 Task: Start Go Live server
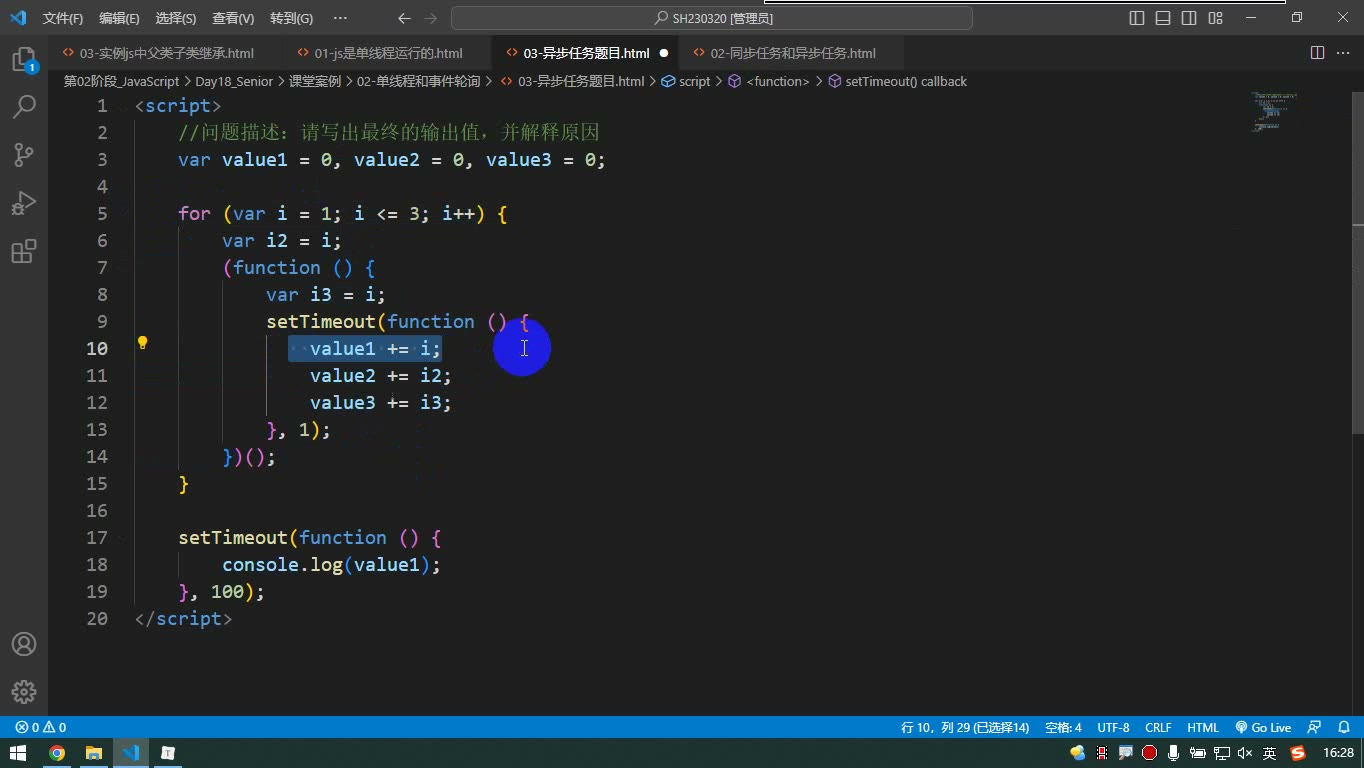[1263, 727]
